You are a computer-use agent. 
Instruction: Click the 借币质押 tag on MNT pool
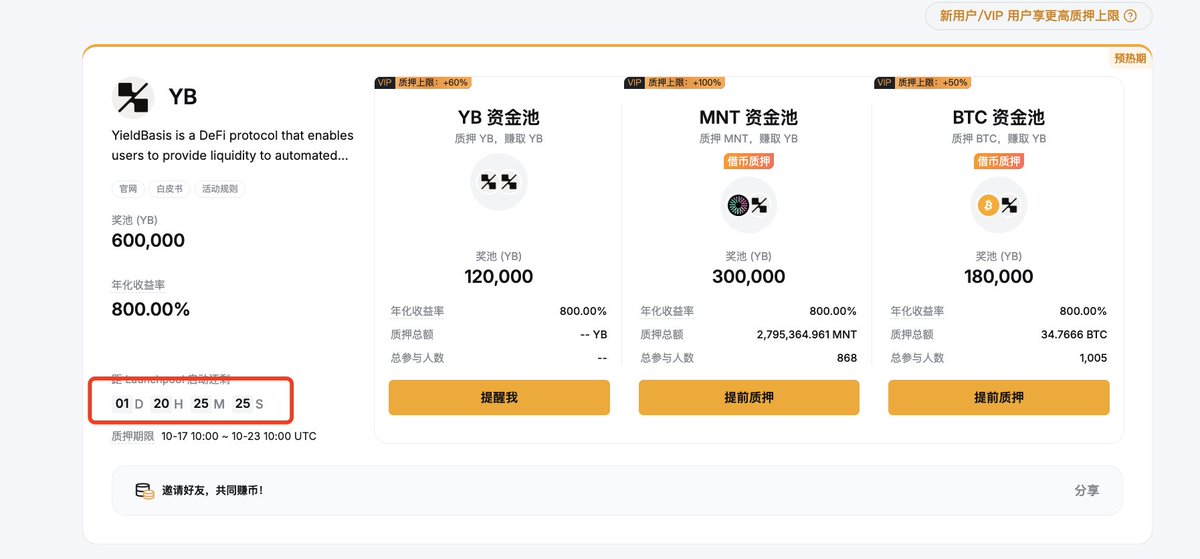click(x=748, y=161)
